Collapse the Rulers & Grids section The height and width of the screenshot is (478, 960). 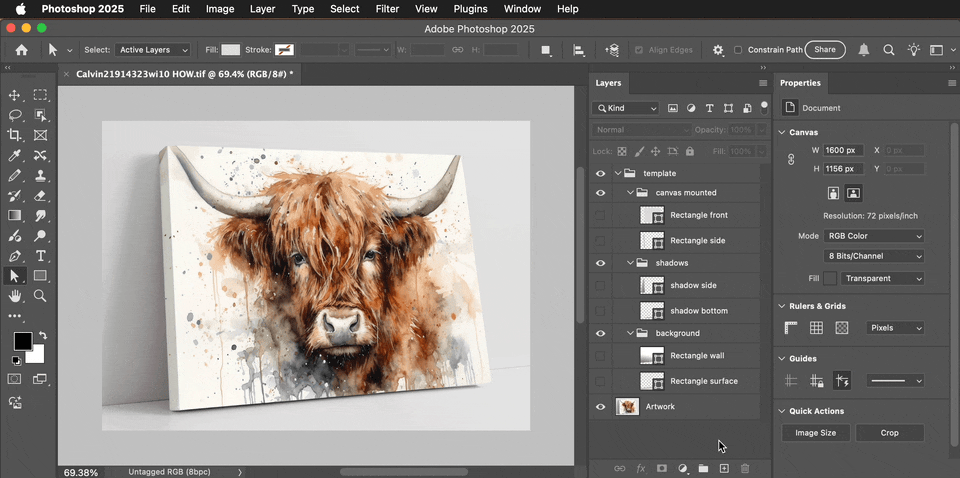point(782,306)
